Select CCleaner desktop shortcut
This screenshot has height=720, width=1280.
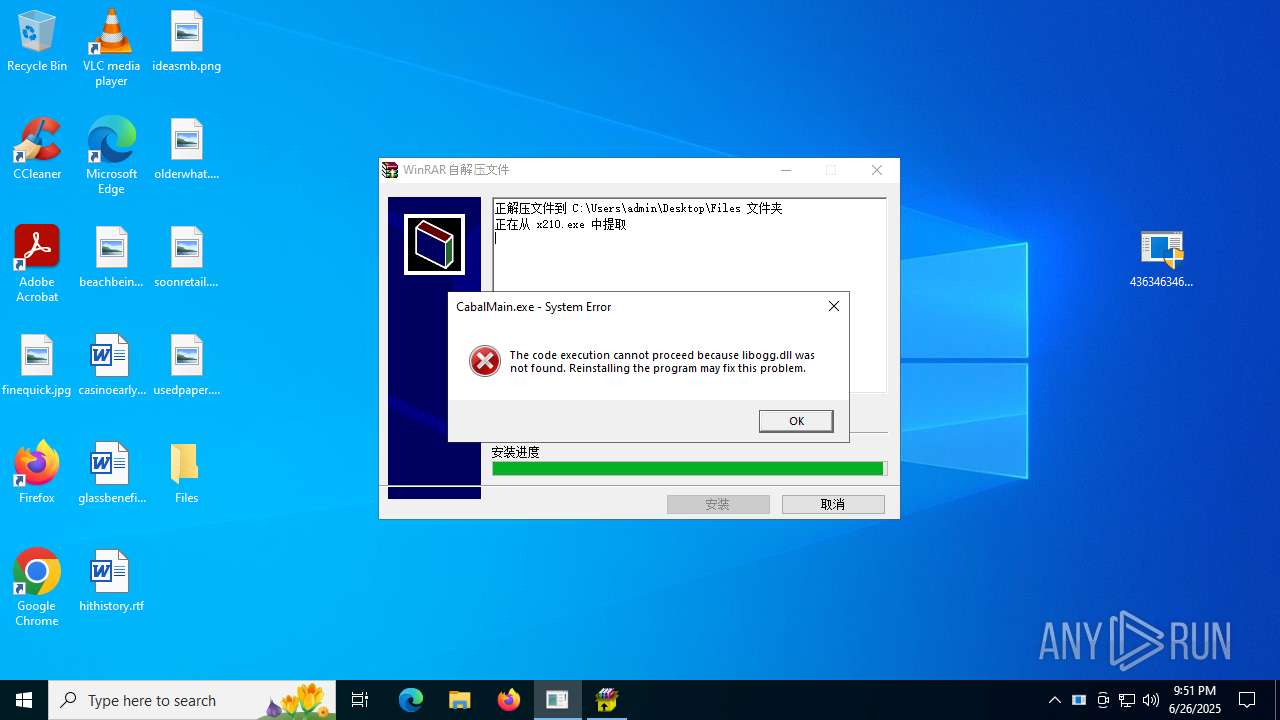pyautogui.click(x=37, y=149)
